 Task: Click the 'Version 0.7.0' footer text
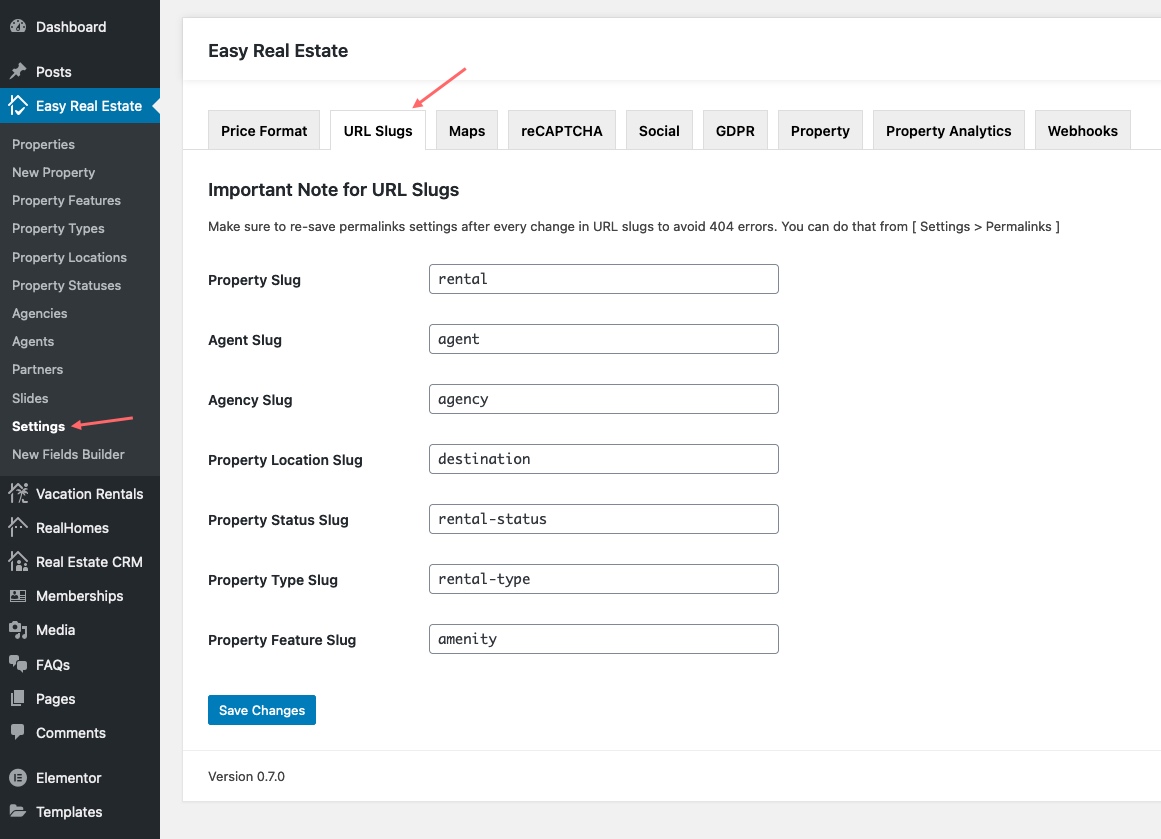tap(246, 776)
